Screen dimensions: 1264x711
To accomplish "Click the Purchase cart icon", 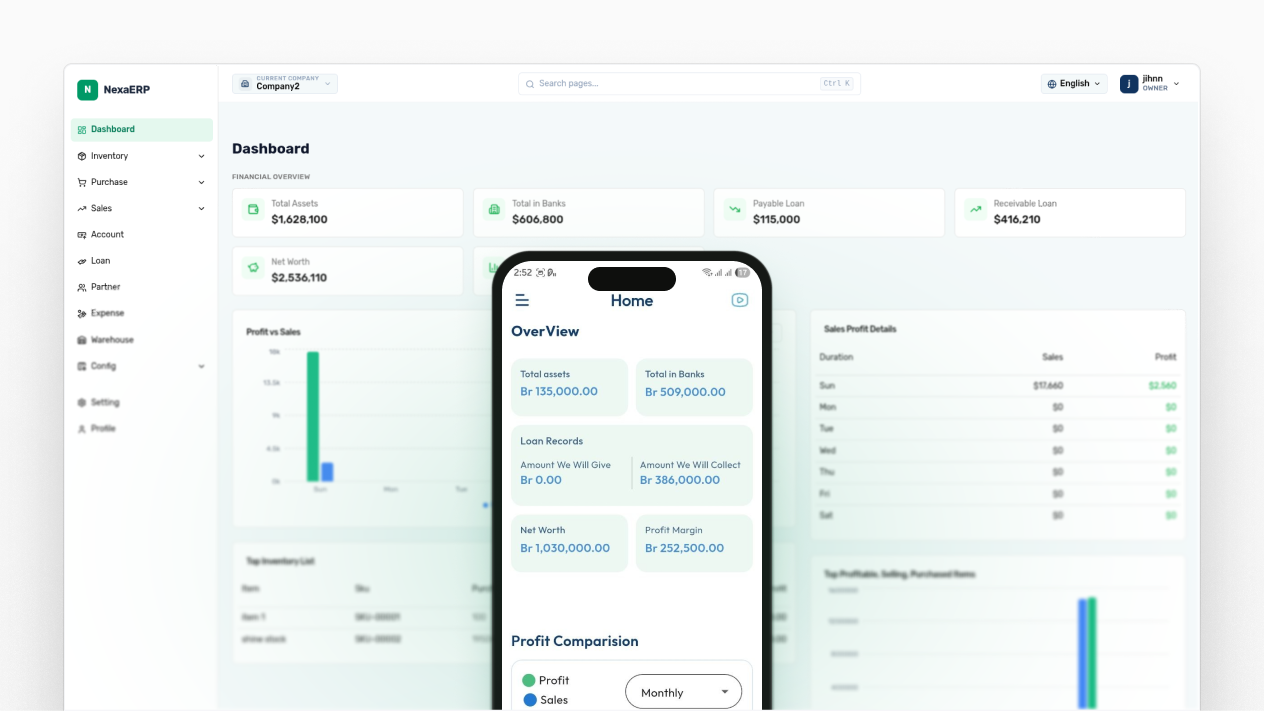I will click(82, 182).
